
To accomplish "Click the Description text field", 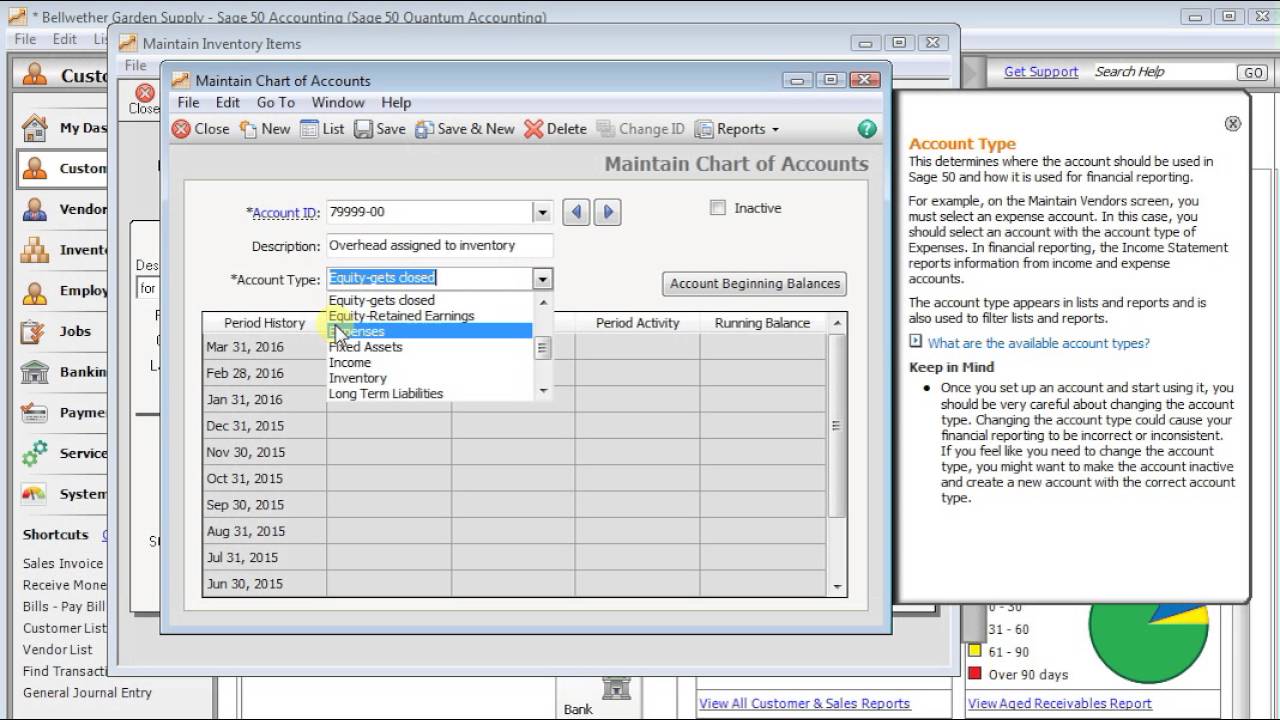I will (x=439, y=245).
